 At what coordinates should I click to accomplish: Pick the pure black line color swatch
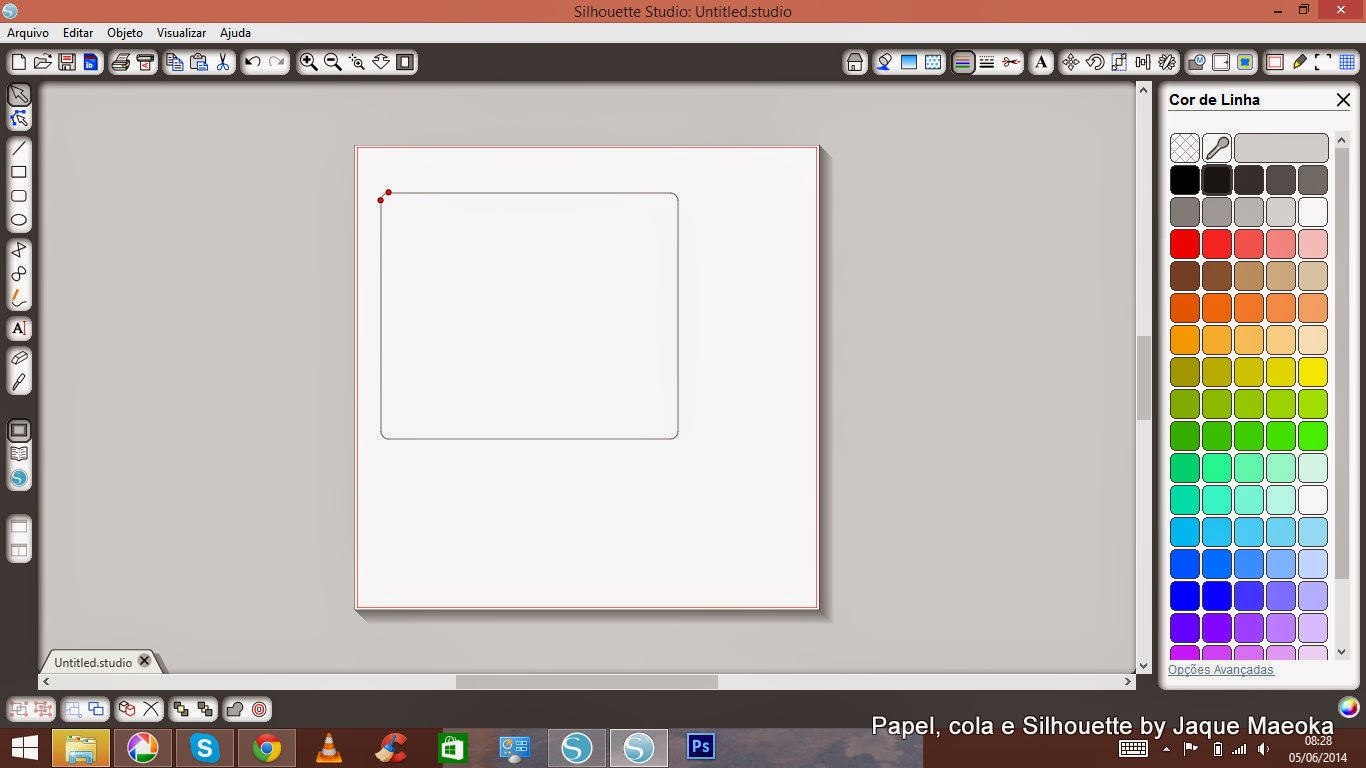[x=1185, y=180]
